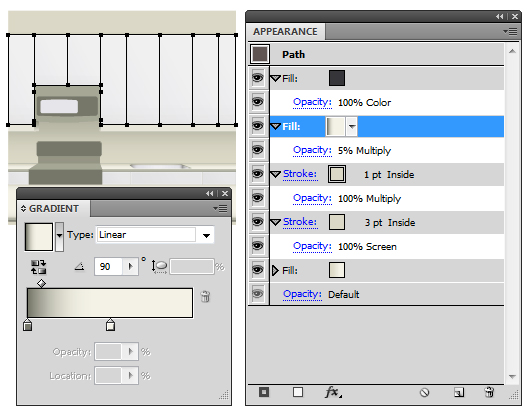Select the middle light gradient stop
Screen dimensions: 531x418
coord(110,325)
